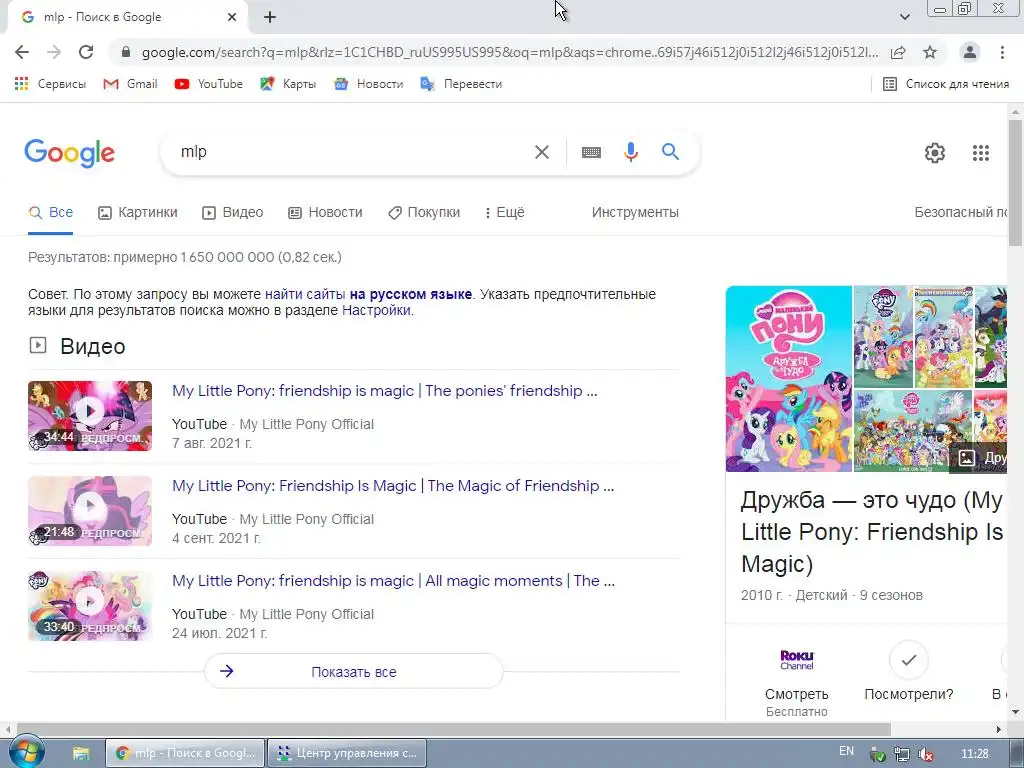Viewport: 1024px width, 768px height.
Task: Click Показать все videos button
Action: pyautogui.click(x=354, y=671)
